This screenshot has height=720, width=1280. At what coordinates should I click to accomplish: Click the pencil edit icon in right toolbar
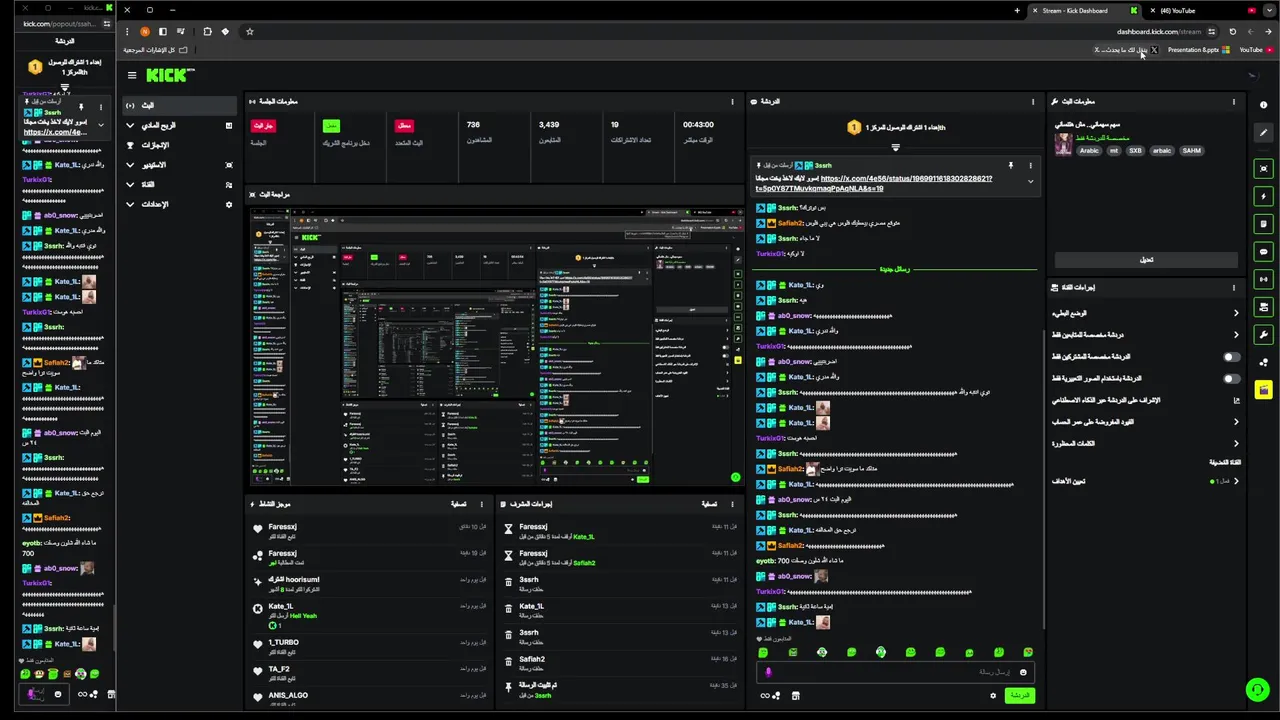(x=1264, y=133)
